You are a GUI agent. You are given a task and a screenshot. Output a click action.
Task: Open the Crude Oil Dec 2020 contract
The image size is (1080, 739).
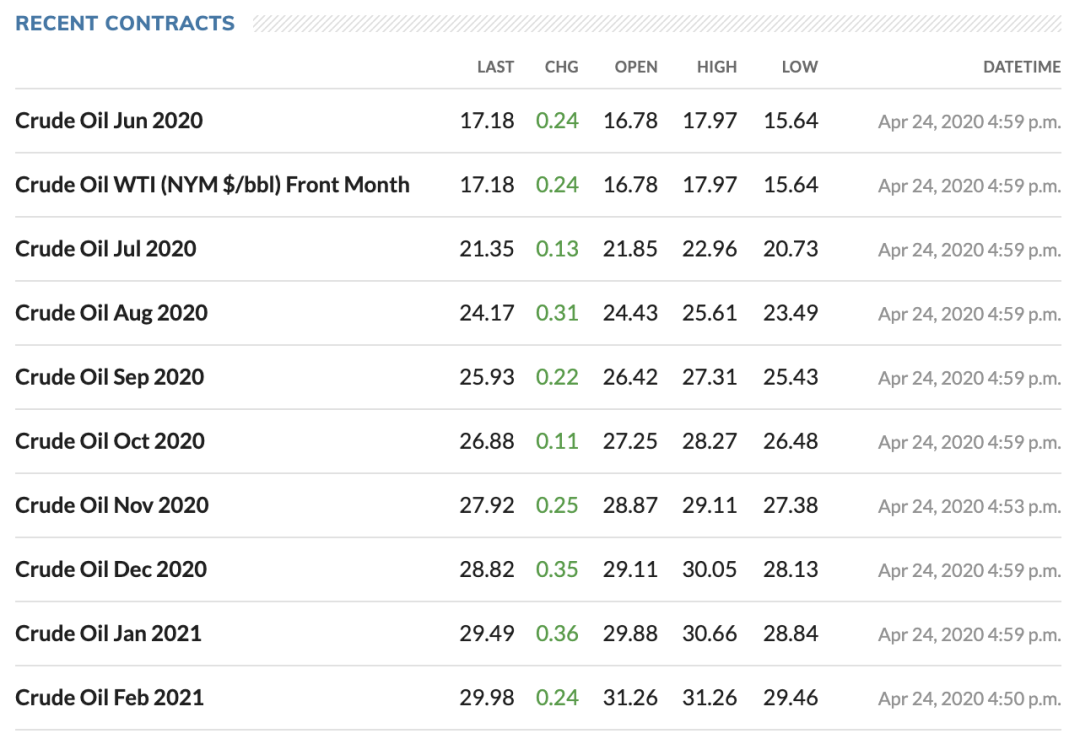point(111,569)
